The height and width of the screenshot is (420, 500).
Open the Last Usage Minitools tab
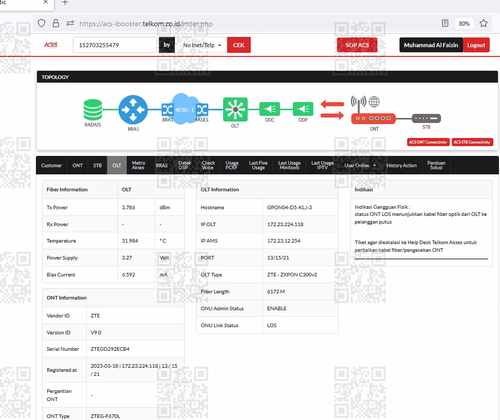[x=289, y=165]
